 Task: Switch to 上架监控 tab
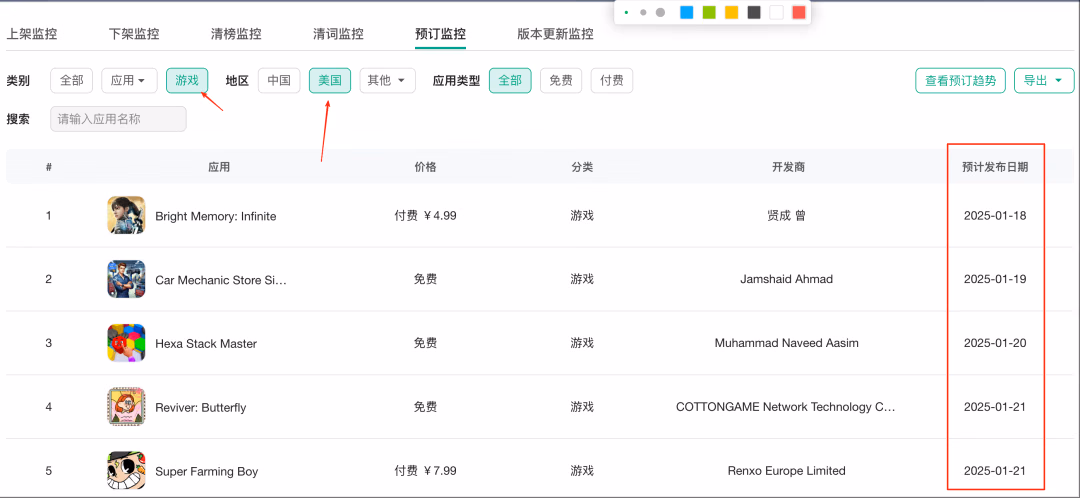coord(32,34)
